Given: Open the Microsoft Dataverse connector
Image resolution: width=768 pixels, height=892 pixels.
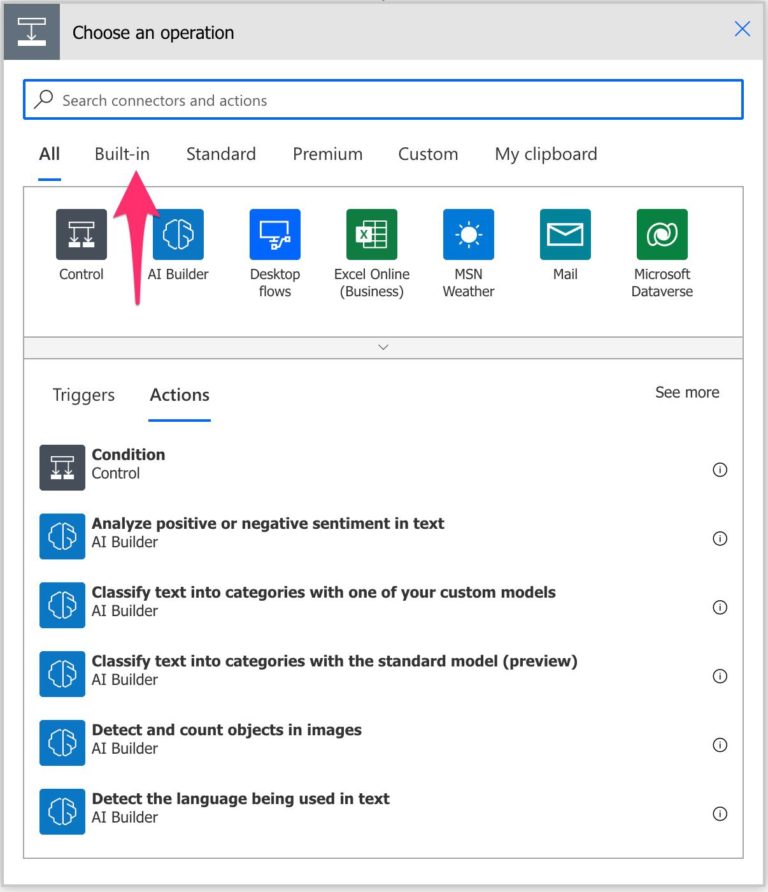Looking at the screenshot, I should click(661, 235).
